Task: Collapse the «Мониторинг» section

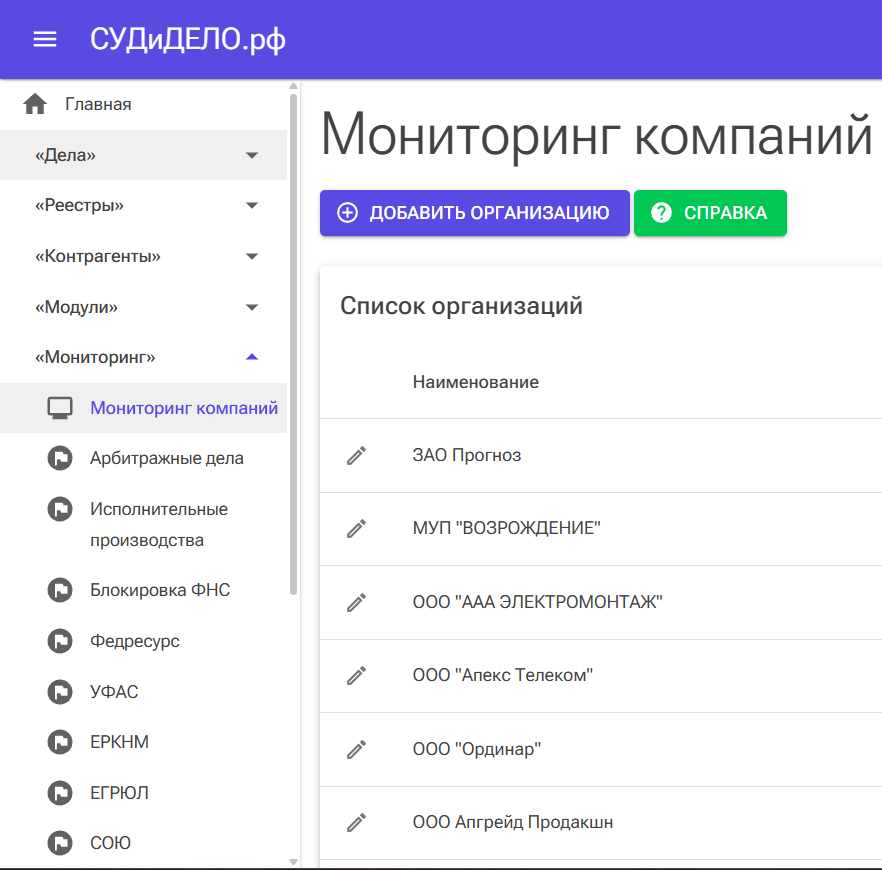Action: 252,357
